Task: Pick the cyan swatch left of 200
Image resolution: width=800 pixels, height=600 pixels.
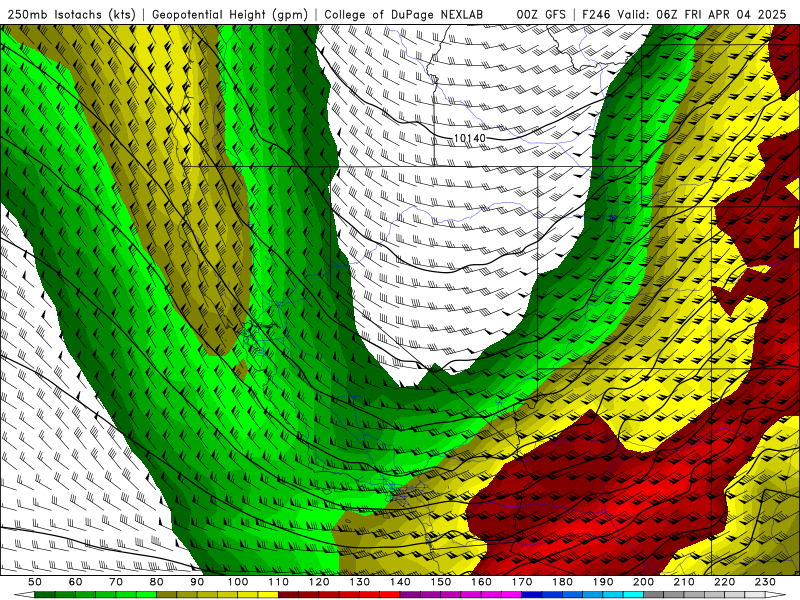Action: tap(633, 595)
